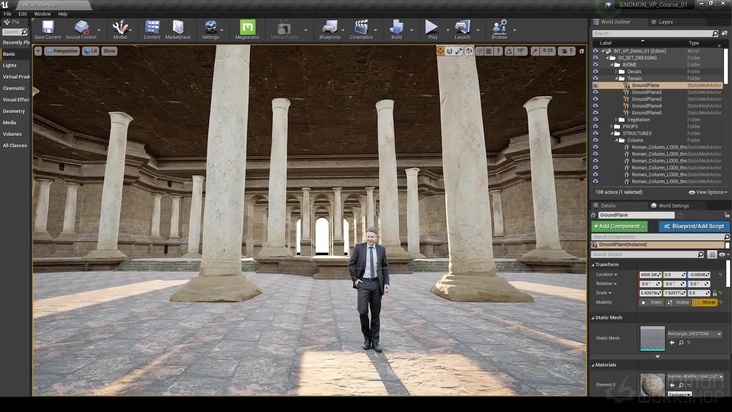Open the Lit view mode dropdown
Image resolution: width=732 pixels, height=412 pixels.
click(91, 51)
